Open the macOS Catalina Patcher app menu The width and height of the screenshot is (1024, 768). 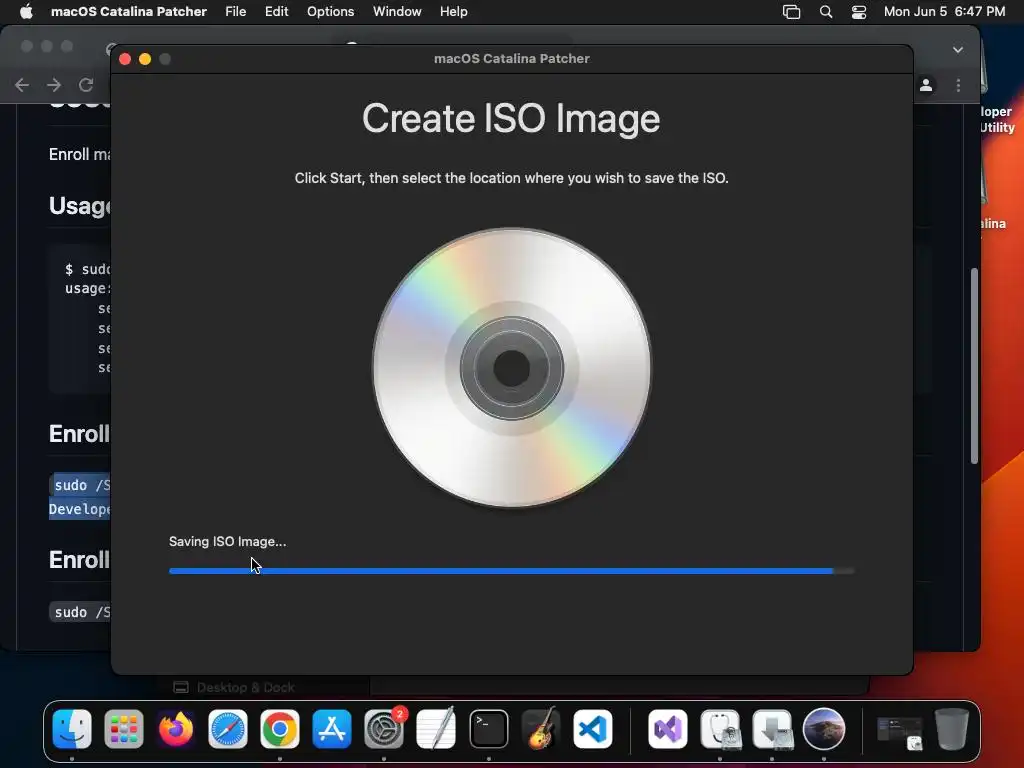[x=129, y=12]
